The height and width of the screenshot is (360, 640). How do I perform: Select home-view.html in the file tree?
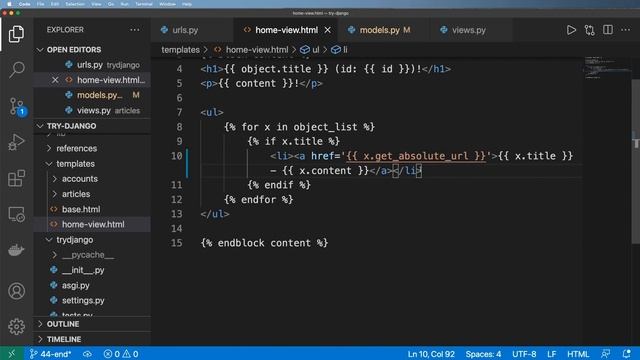pyautogui.click(x=92, y=224)
